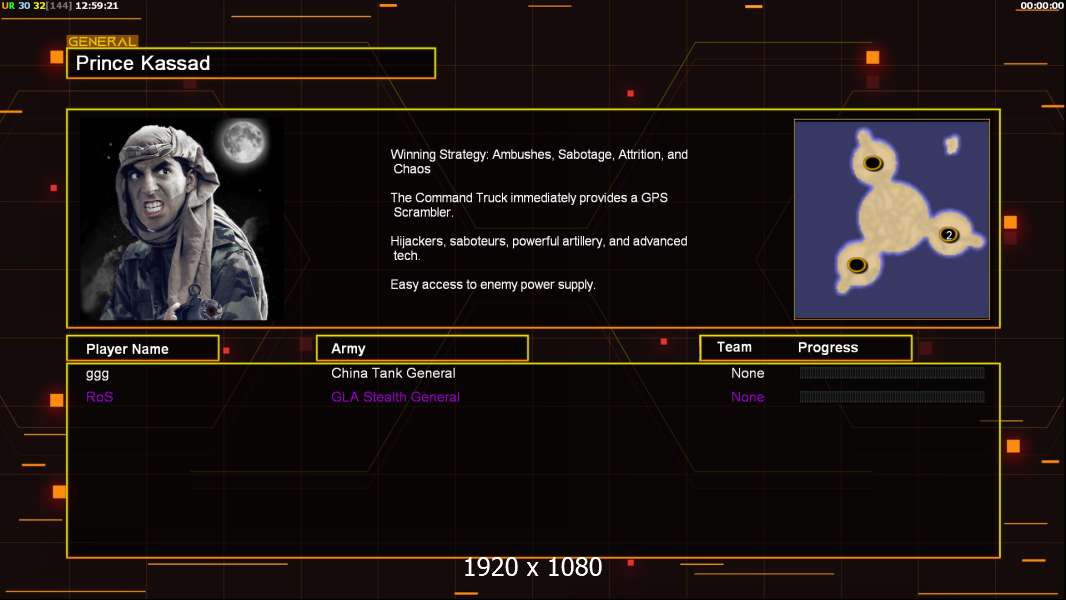
Task: Select start position marker 2 on map
Action: tap(948, 235)
